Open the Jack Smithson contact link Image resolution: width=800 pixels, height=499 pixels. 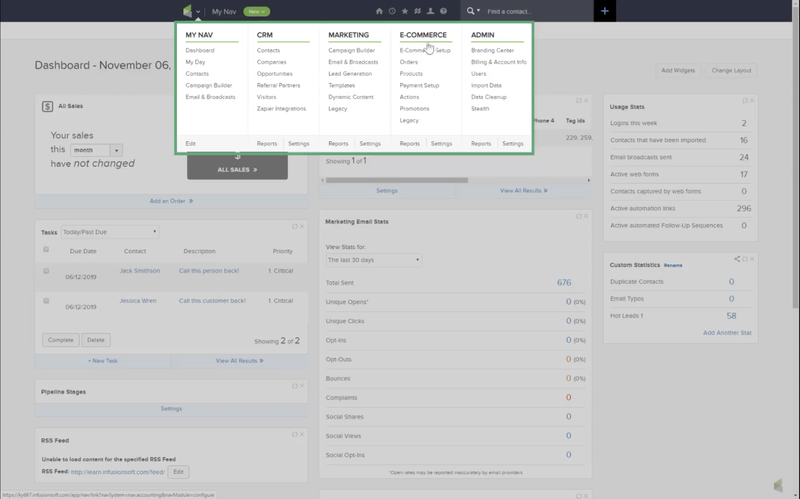point(140,271)
